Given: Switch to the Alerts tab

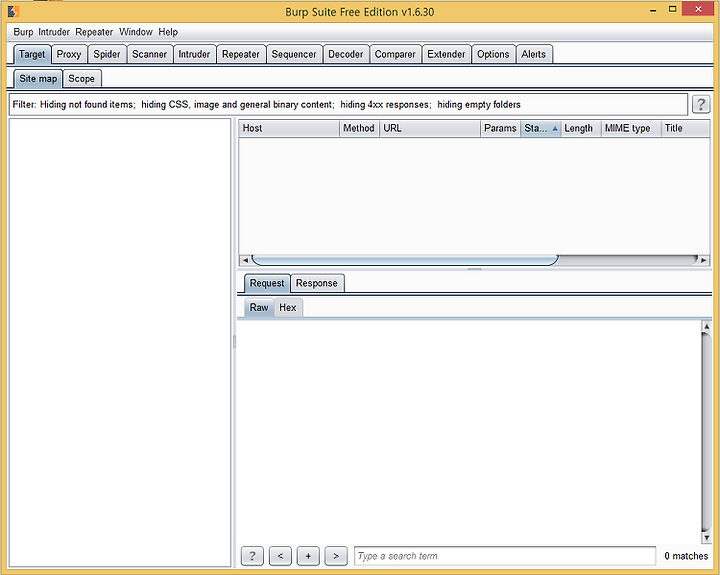Looking at the screenshot, I should click(534, 54).
